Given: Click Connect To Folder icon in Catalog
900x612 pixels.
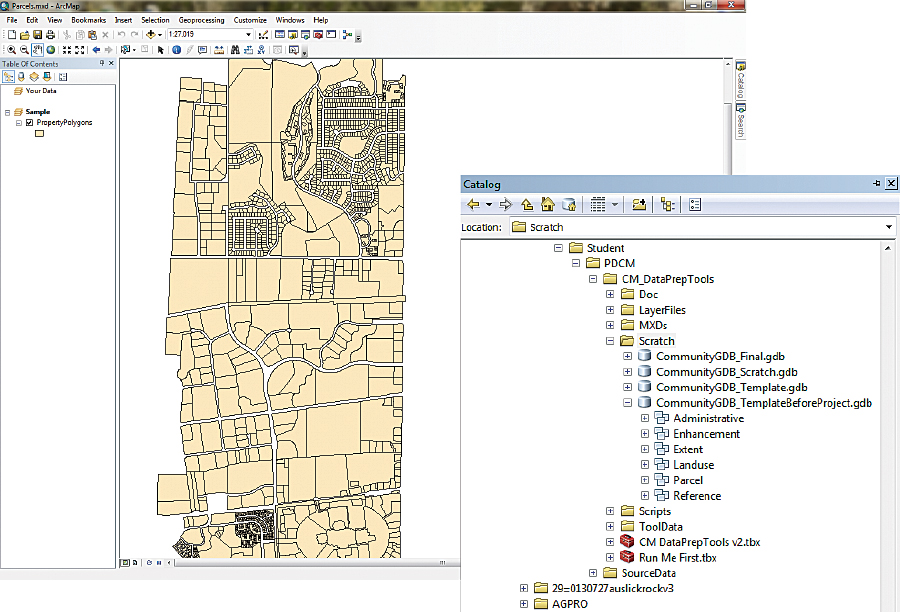Looking at the screenshot, I should coord(638,204).
